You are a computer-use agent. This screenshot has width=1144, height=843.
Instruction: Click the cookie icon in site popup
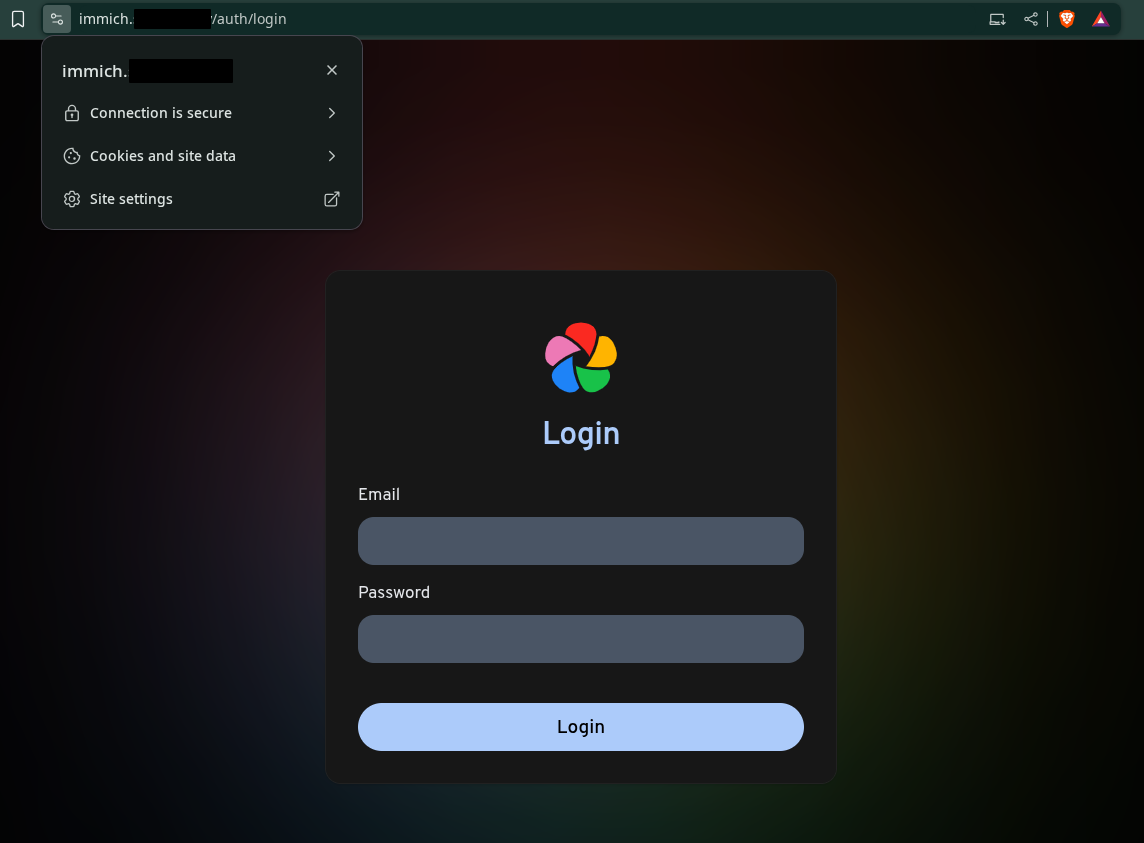point(72,156)
